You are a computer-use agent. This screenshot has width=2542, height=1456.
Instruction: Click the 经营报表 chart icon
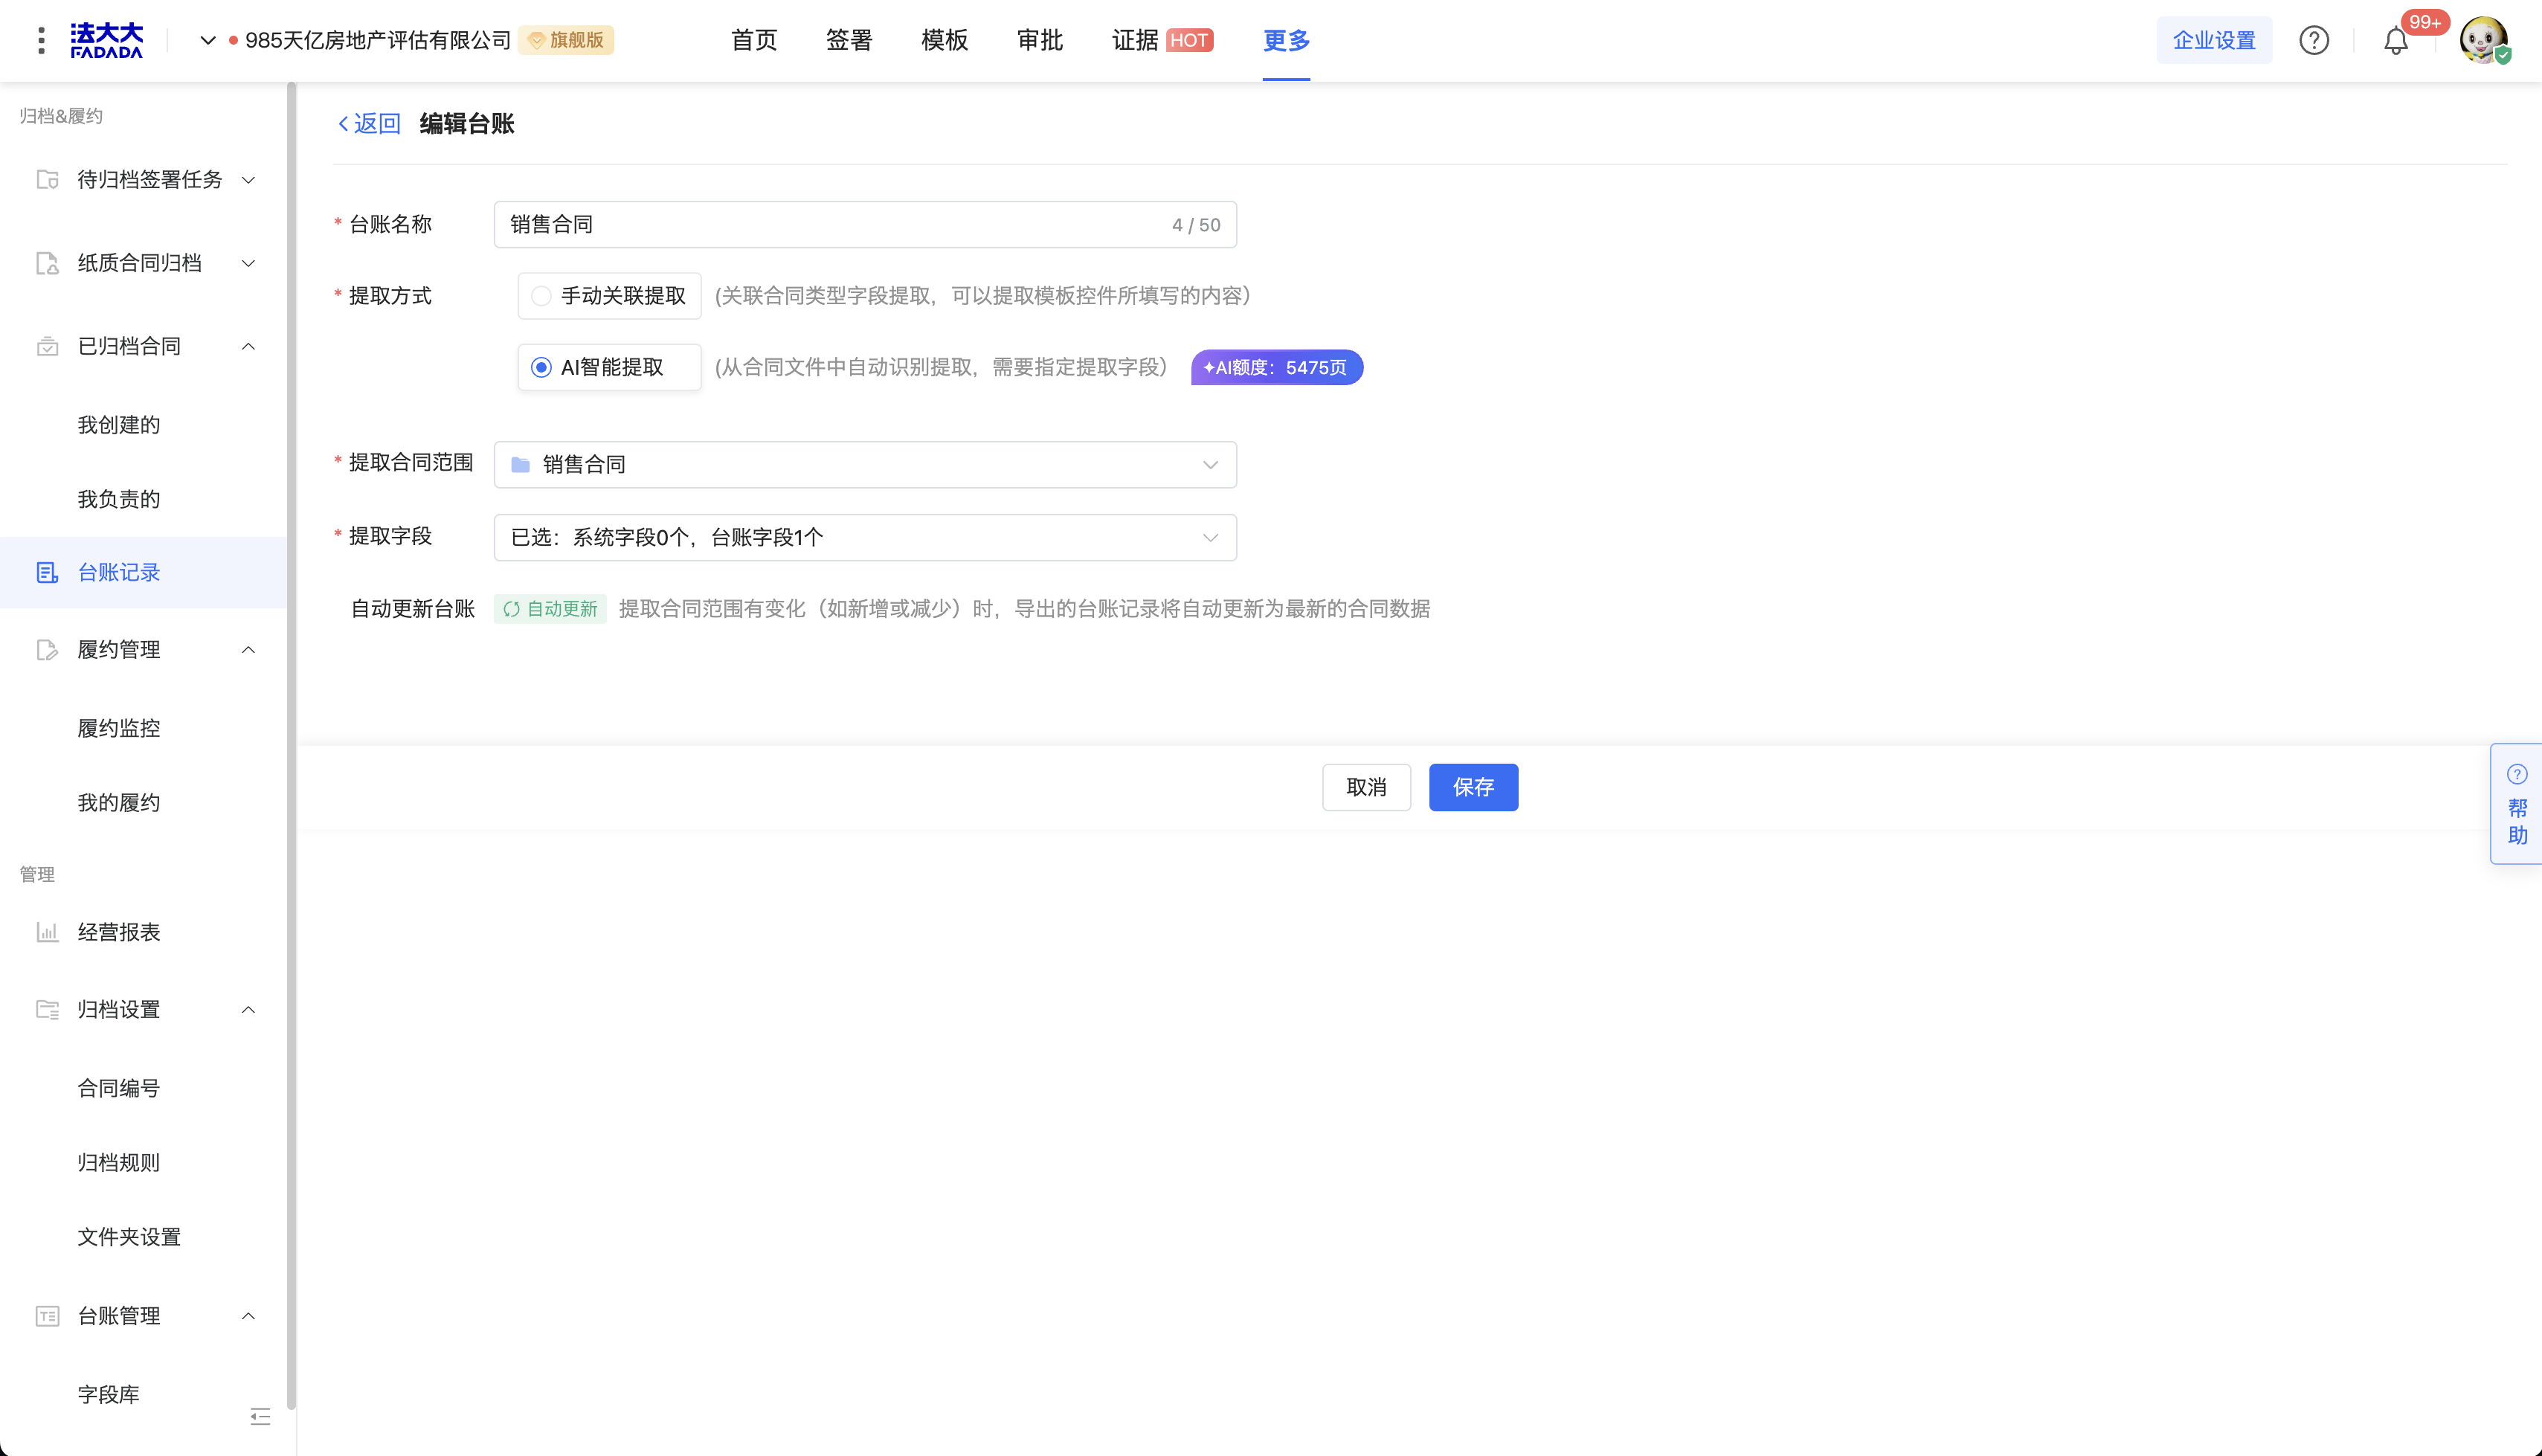click(47, 932)
